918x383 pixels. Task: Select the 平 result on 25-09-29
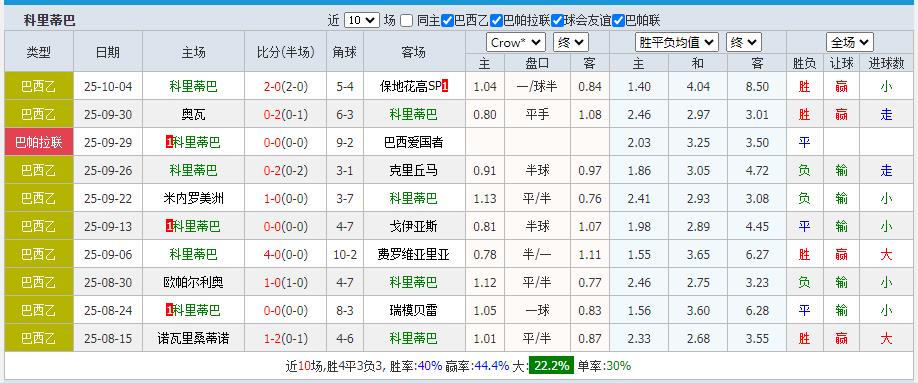pyautogui.click(x=804, y=142)
